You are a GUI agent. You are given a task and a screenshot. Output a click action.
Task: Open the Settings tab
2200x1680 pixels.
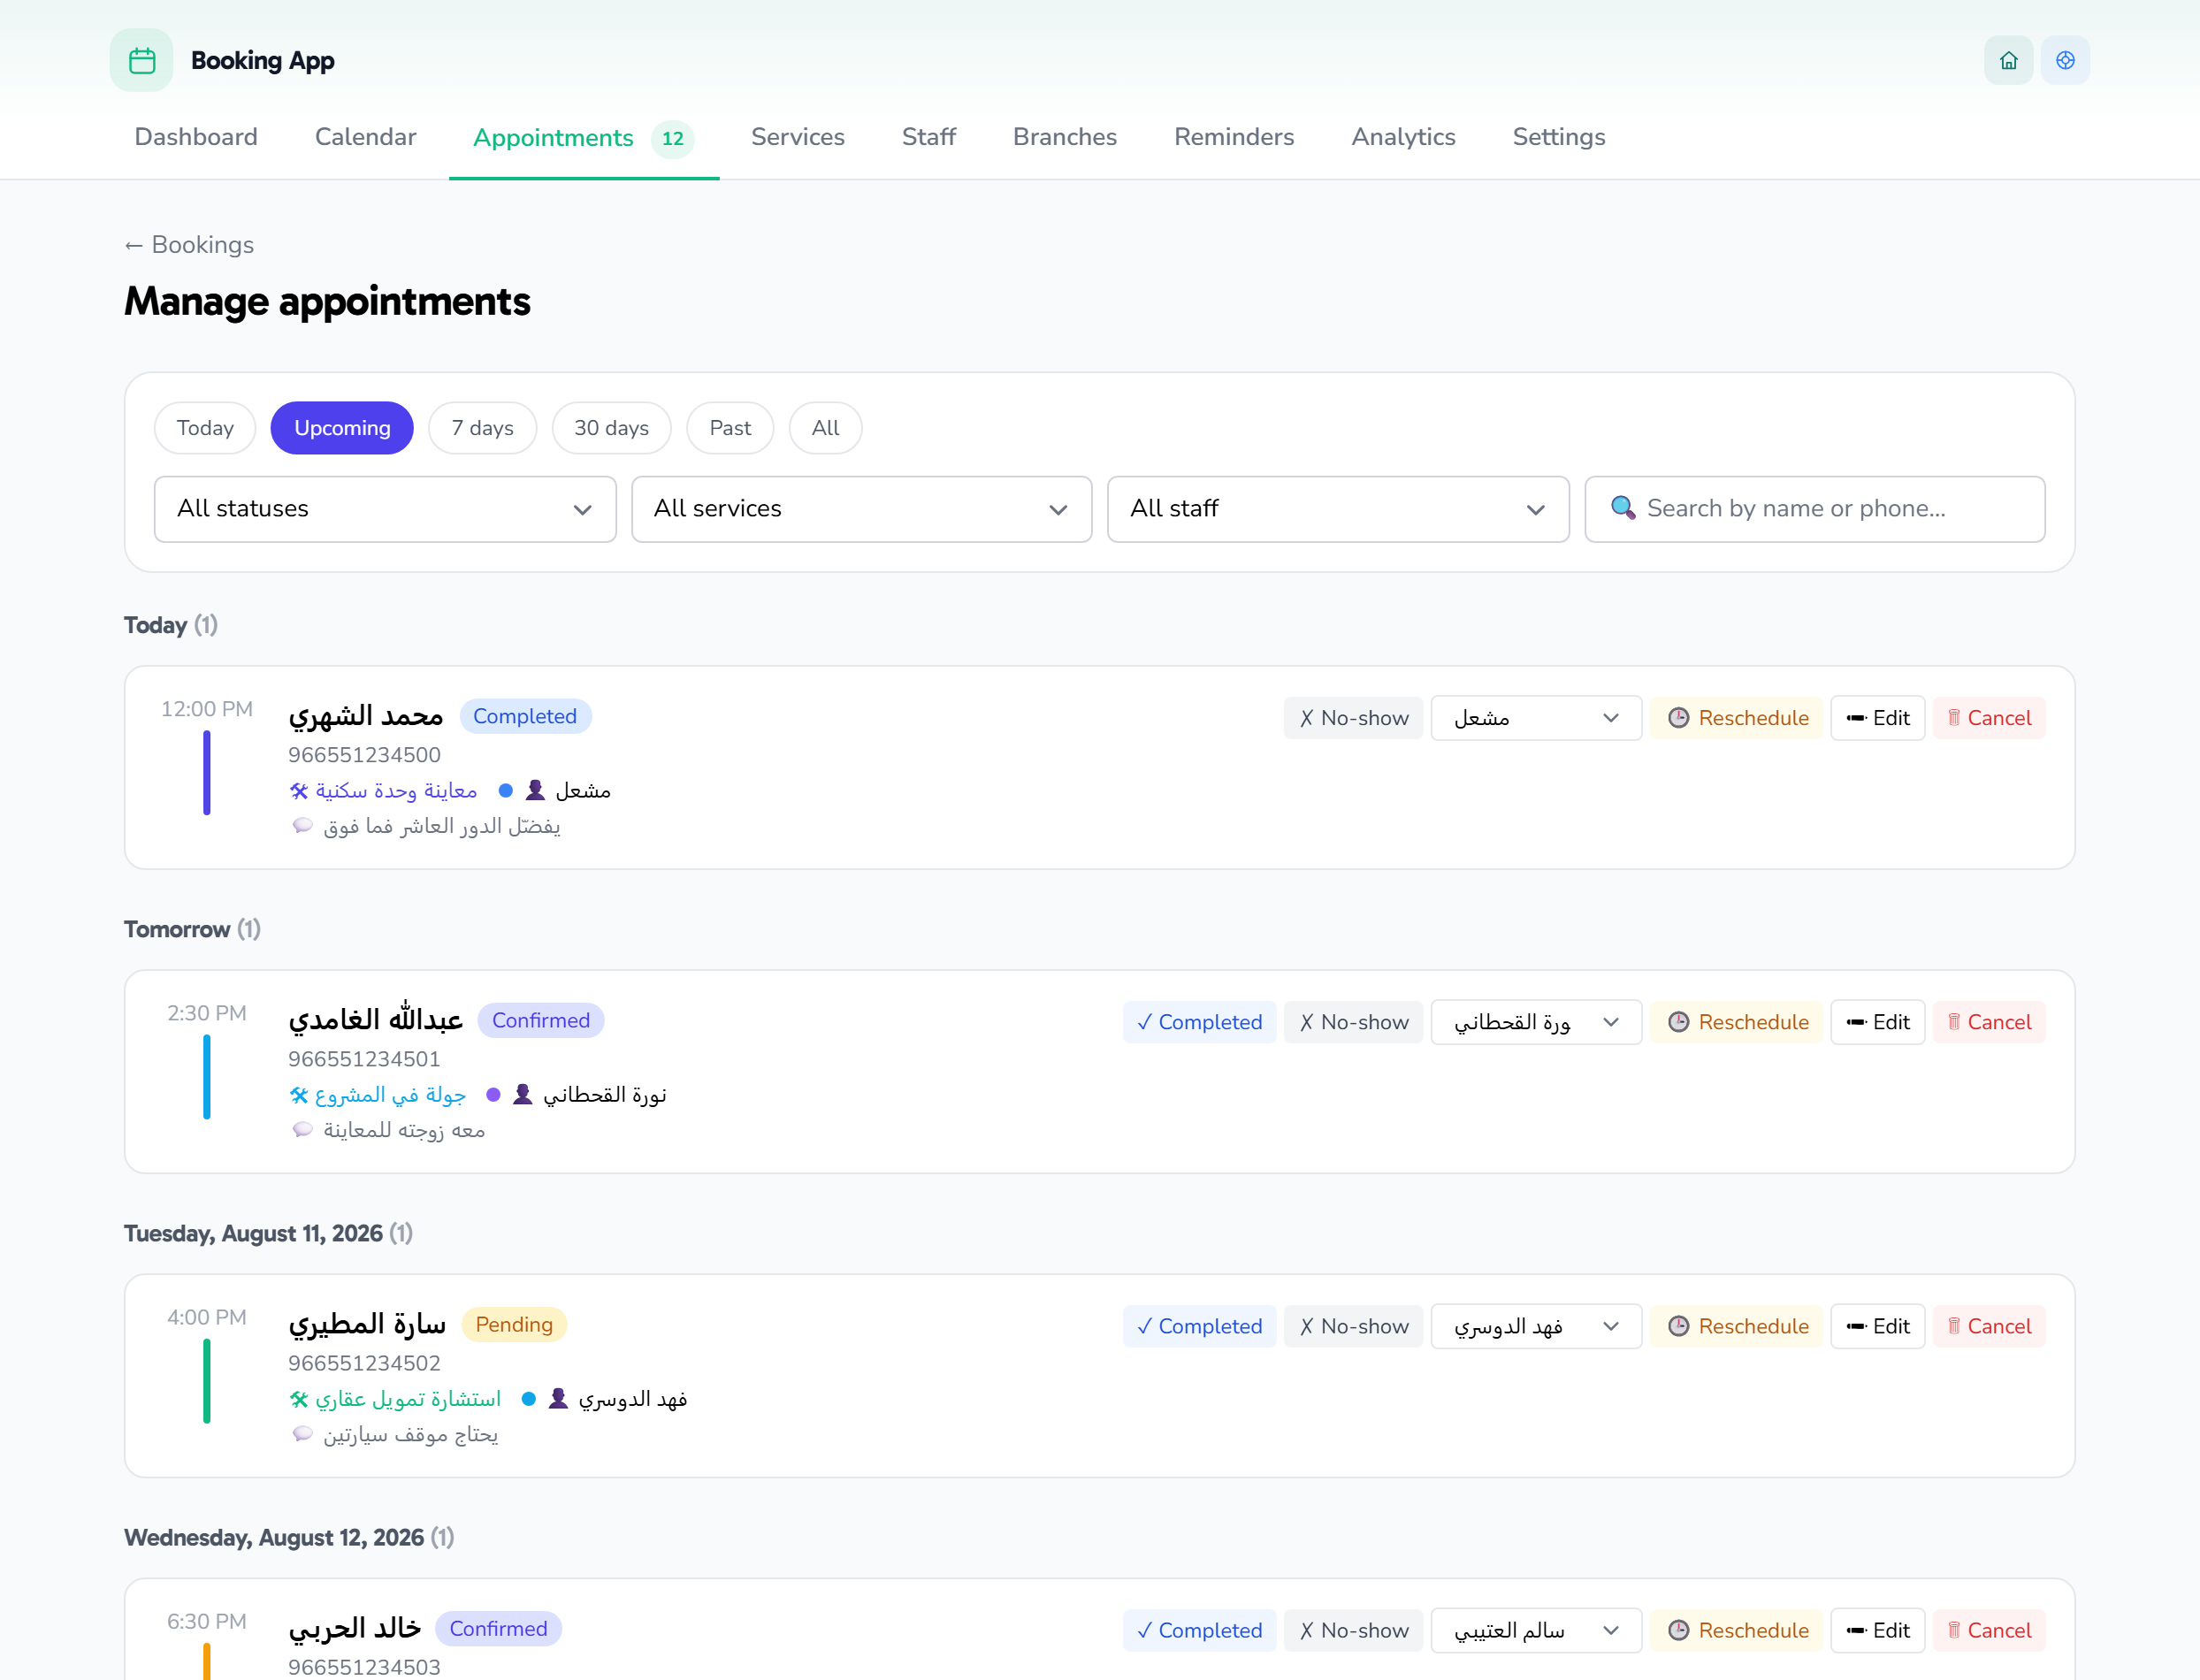[1559, 137]
